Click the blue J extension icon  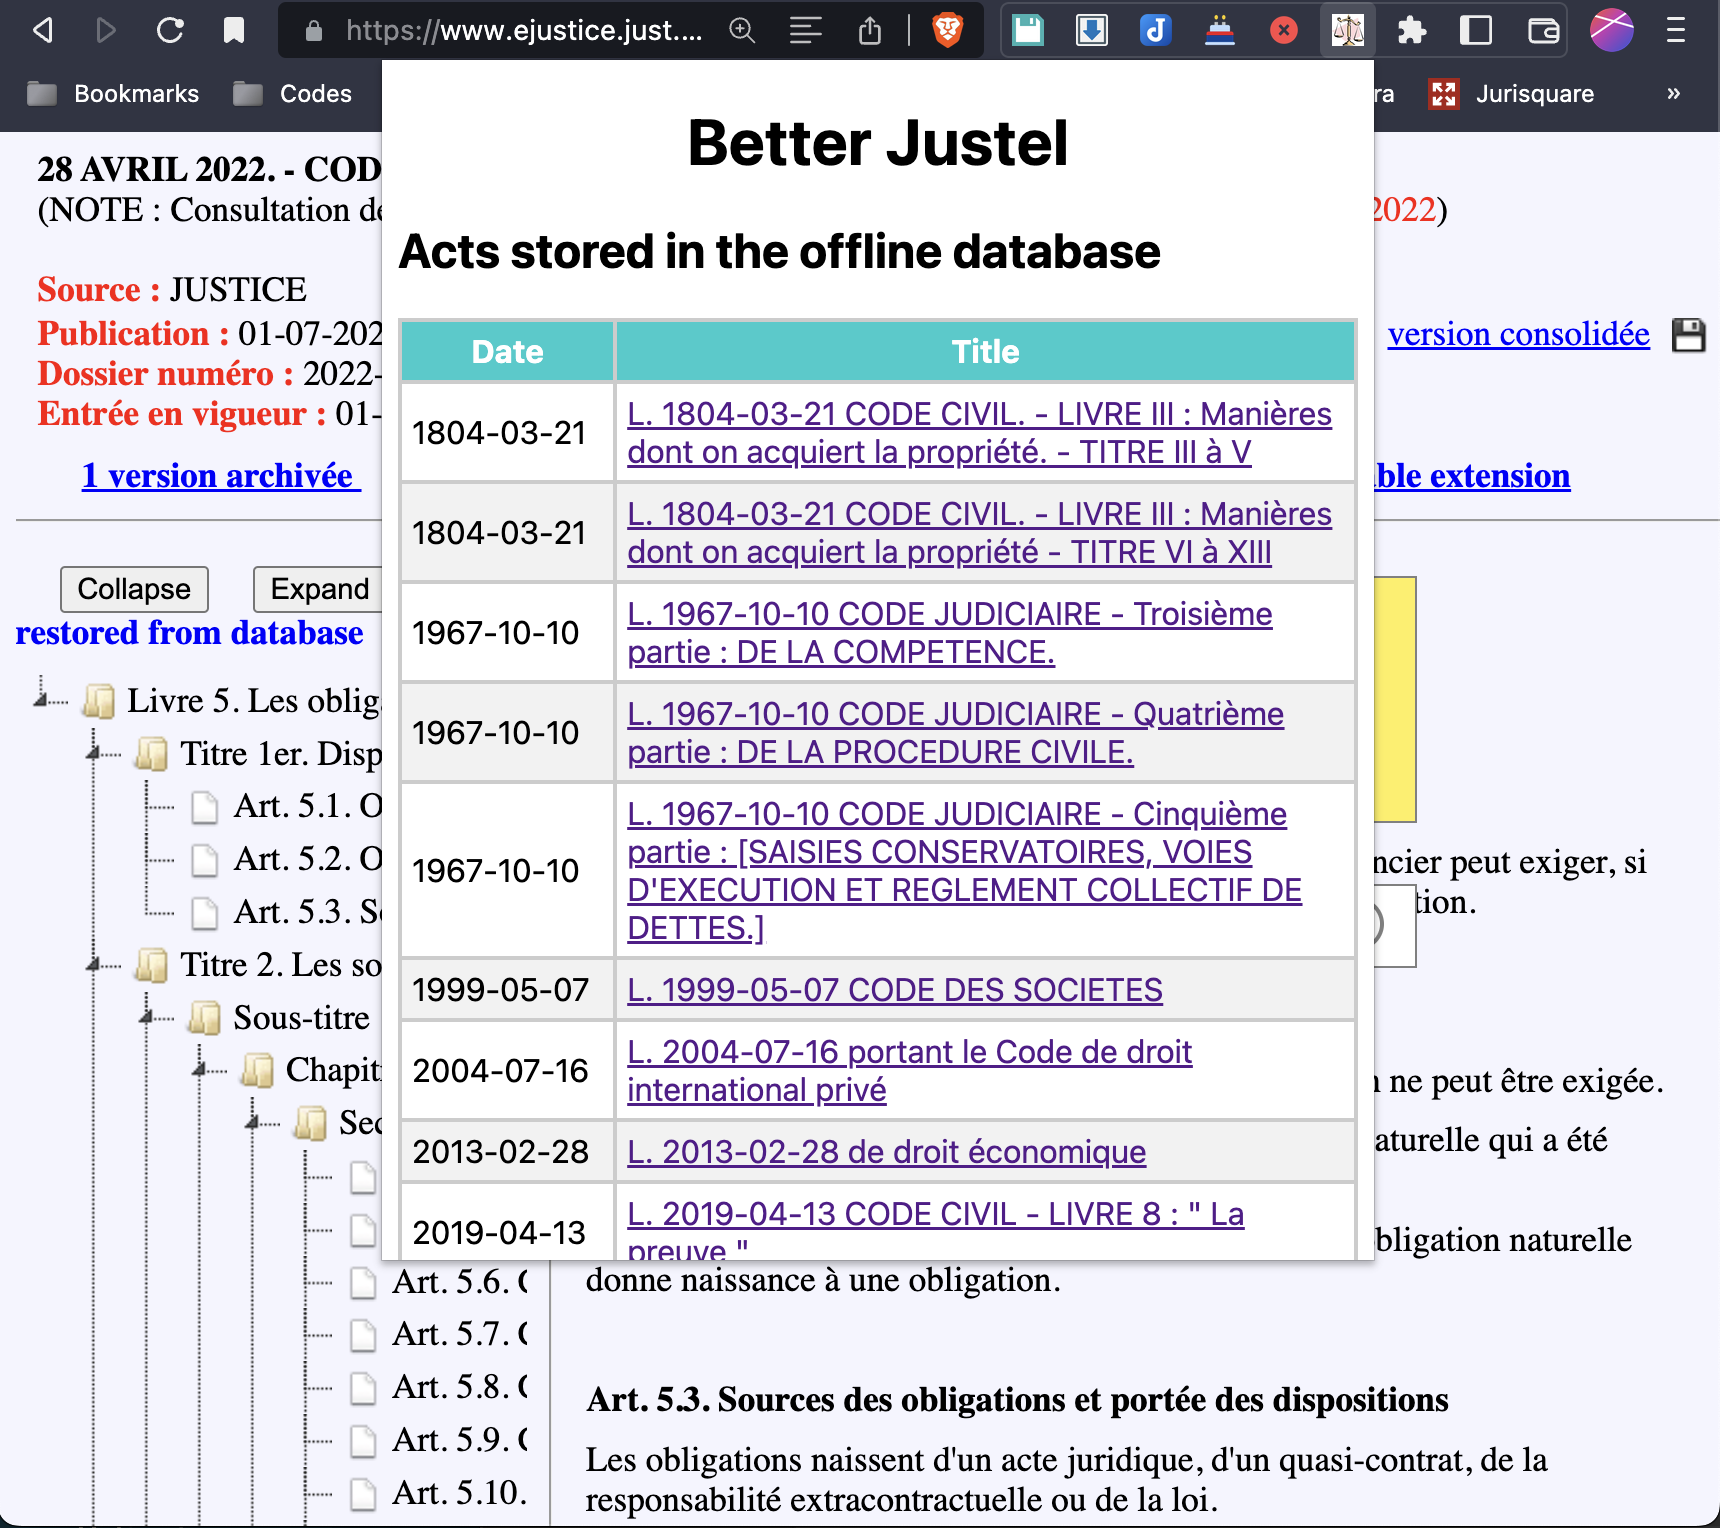tap(1155, 31)
